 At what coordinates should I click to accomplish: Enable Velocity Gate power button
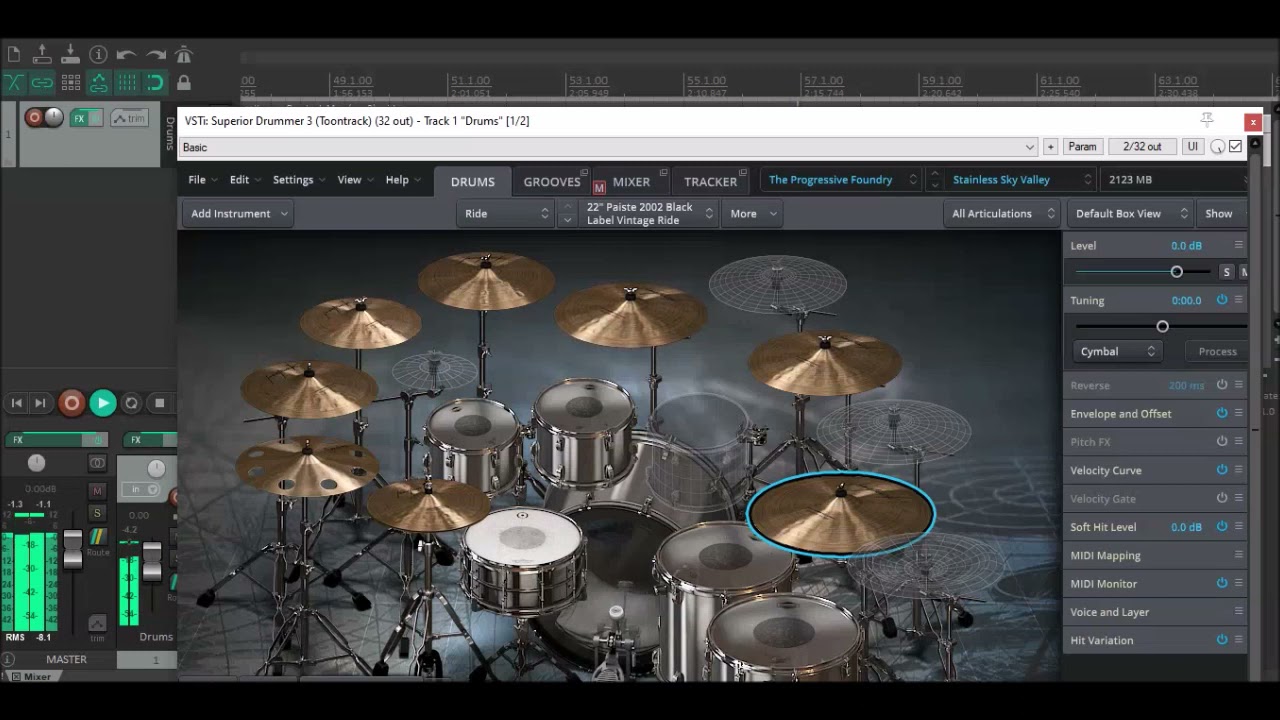pyautogui.click(x=1222, y=498)
